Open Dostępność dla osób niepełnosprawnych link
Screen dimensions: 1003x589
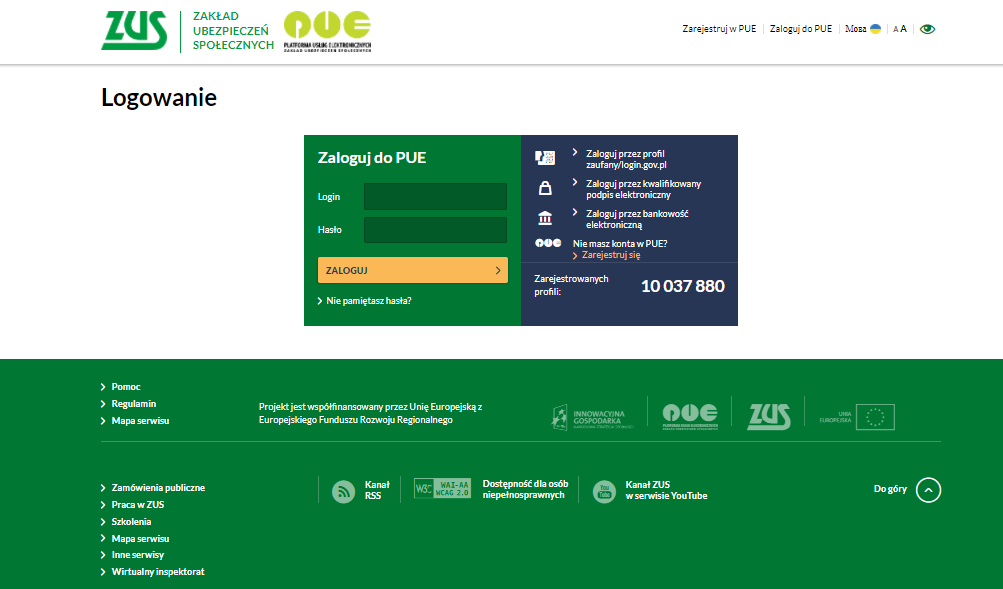click(x=525, y=489)
